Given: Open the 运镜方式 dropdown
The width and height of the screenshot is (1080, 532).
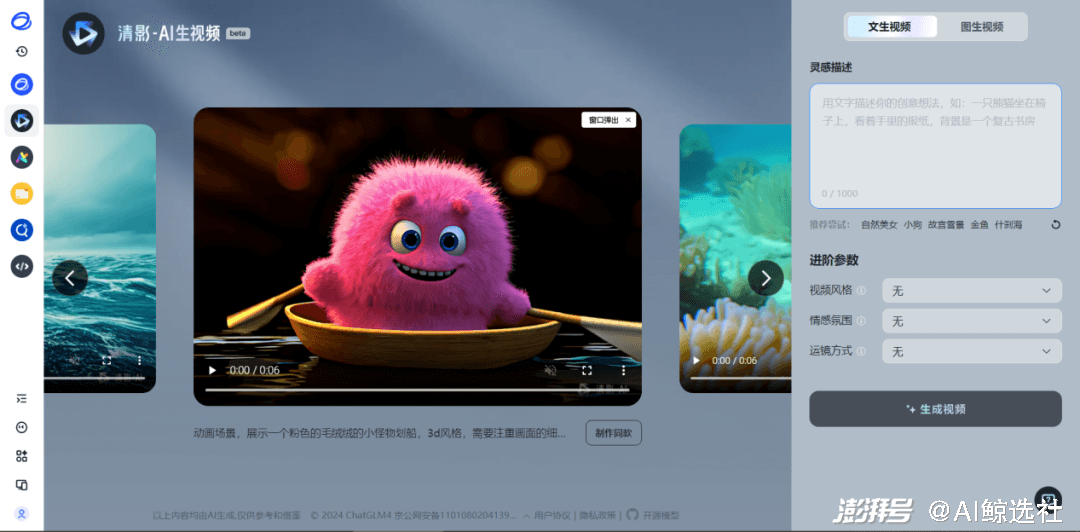Looking at the screenshot, I should (x=972, y=351).
